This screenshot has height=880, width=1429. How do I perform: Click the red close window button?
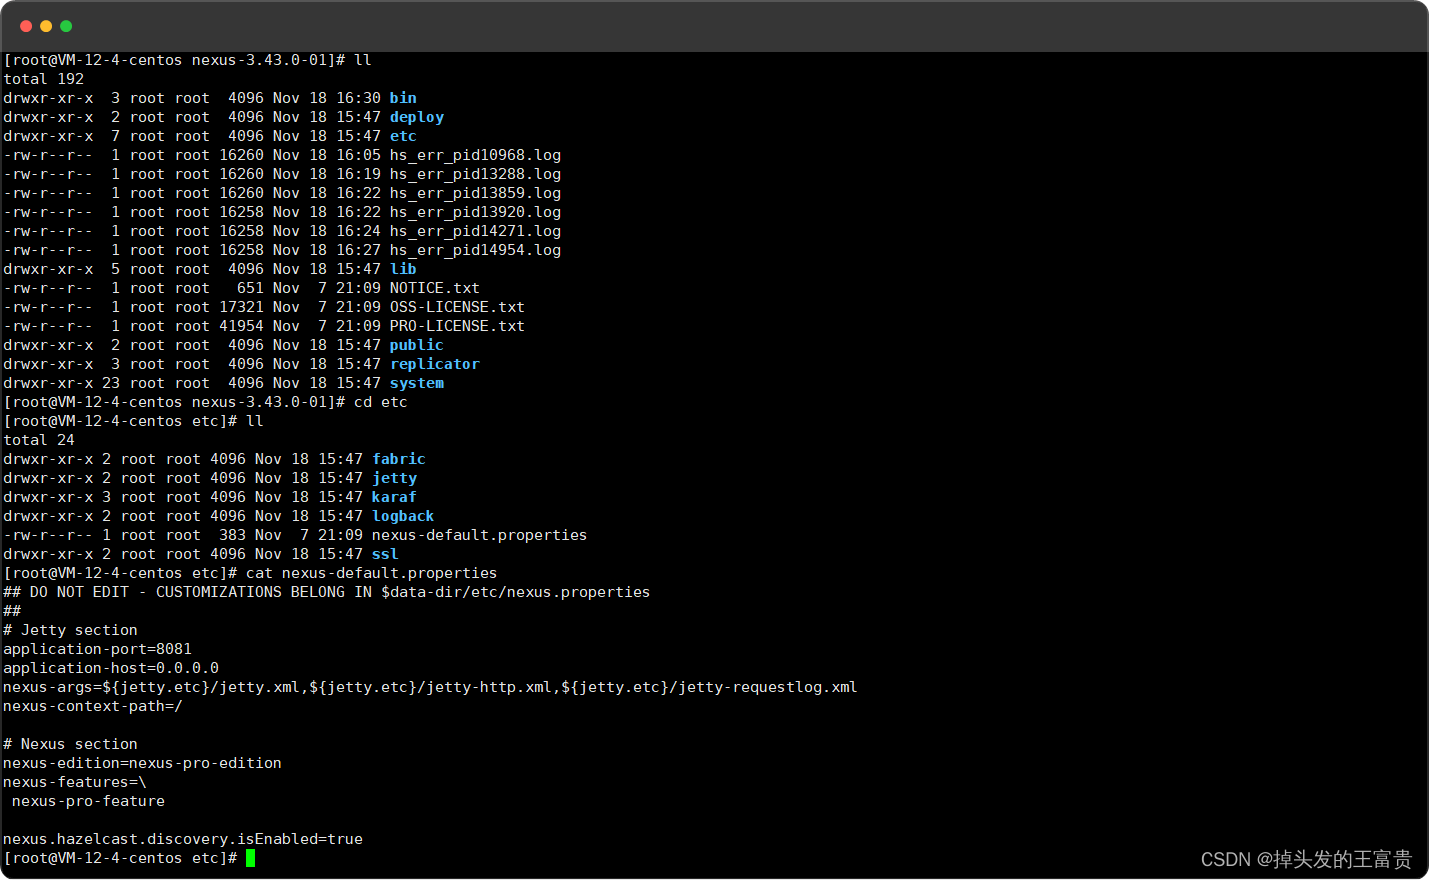(x=26, y=26)
